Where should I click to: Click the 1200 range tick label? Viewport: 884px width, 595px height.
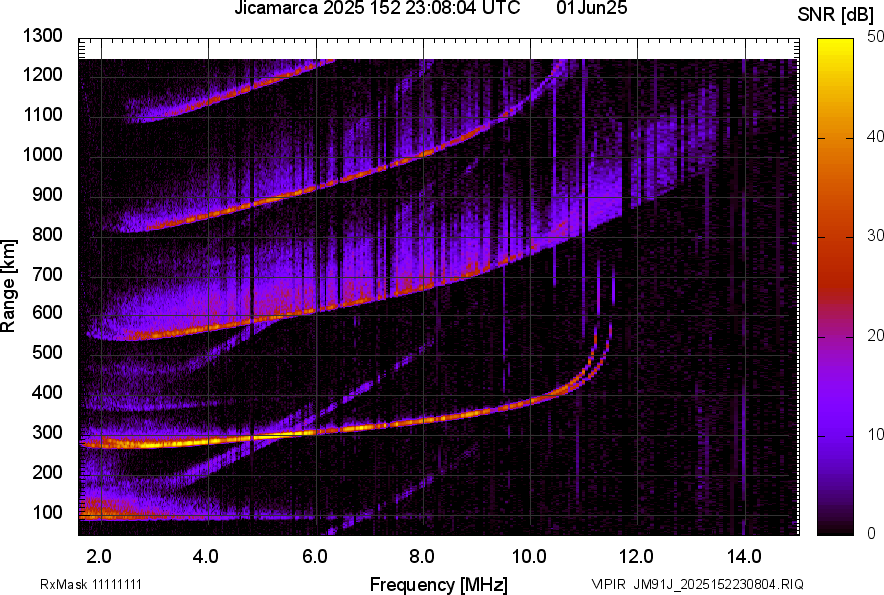(42, 74)
